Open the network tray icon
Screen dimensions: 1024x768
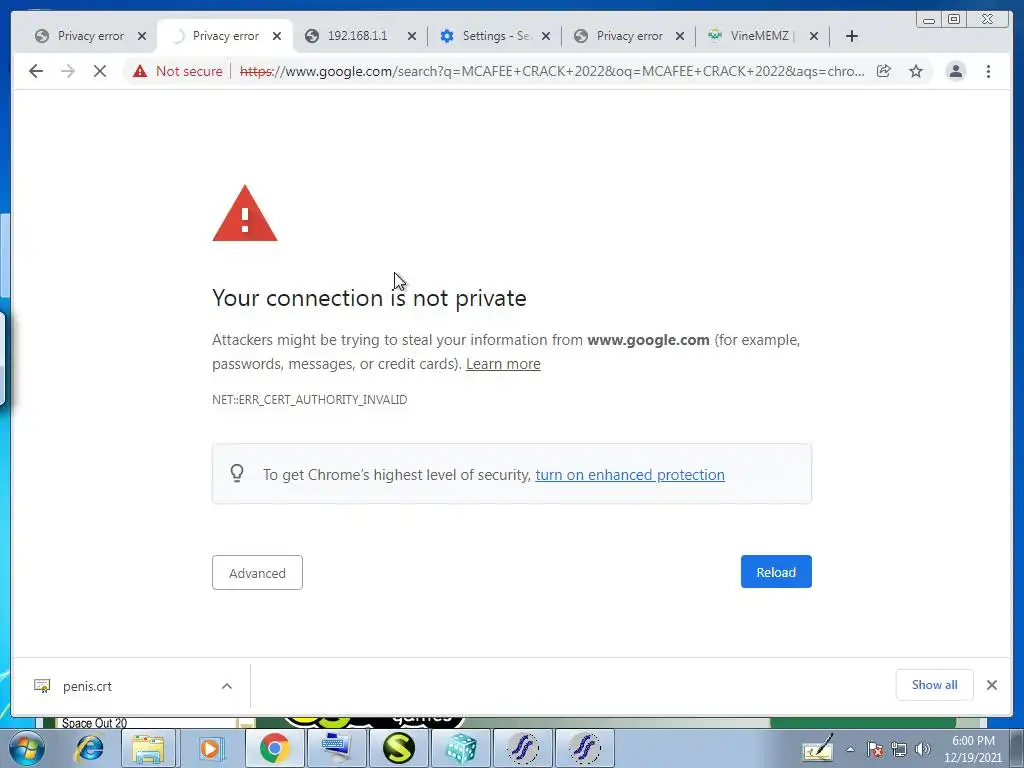[899, 749]
